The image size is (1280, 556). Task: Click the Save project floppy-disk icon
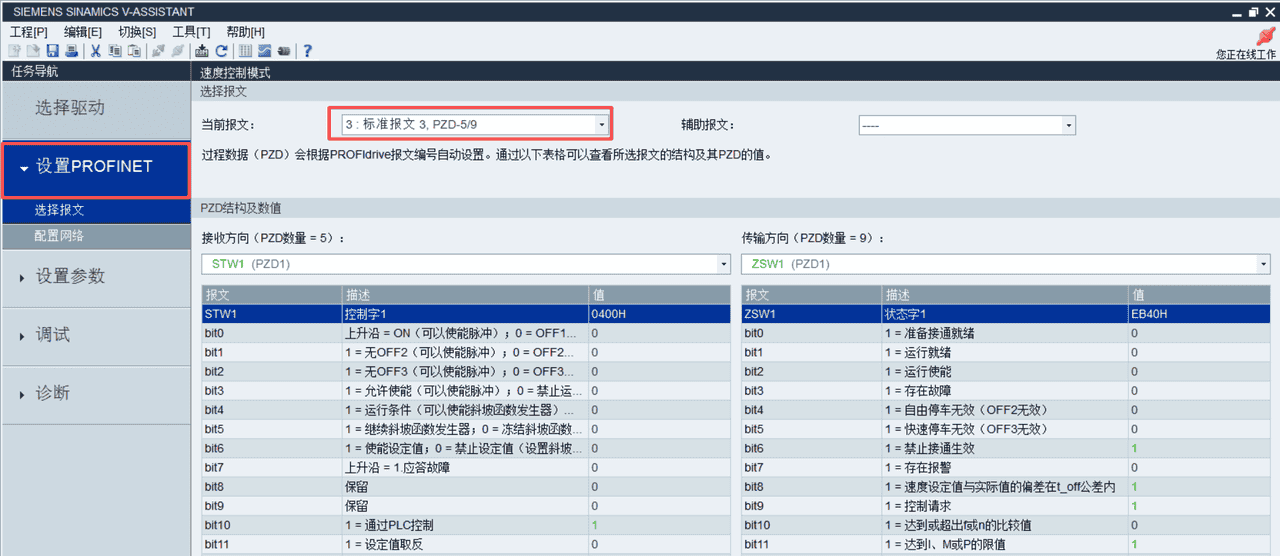(x=52, y=51)
